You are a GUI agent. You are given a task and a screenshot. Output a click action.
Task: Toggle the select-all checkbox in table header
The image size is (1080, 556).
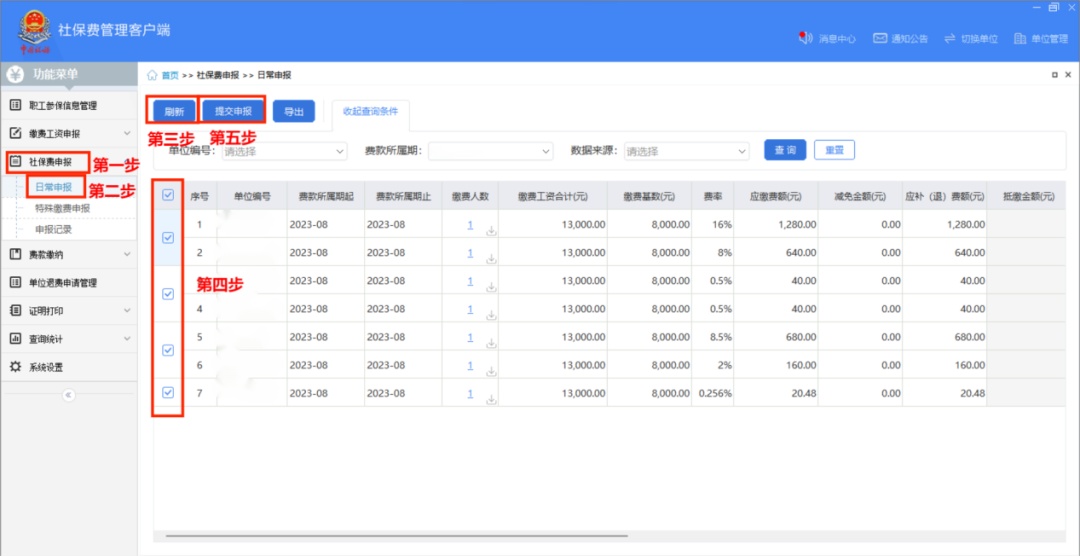point(167,196)
